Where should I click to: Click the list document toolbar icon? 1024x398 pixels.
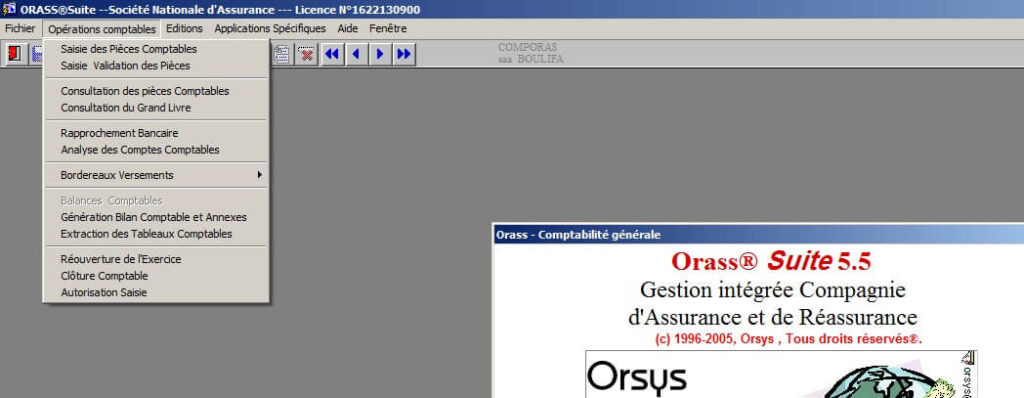(281, 54)
